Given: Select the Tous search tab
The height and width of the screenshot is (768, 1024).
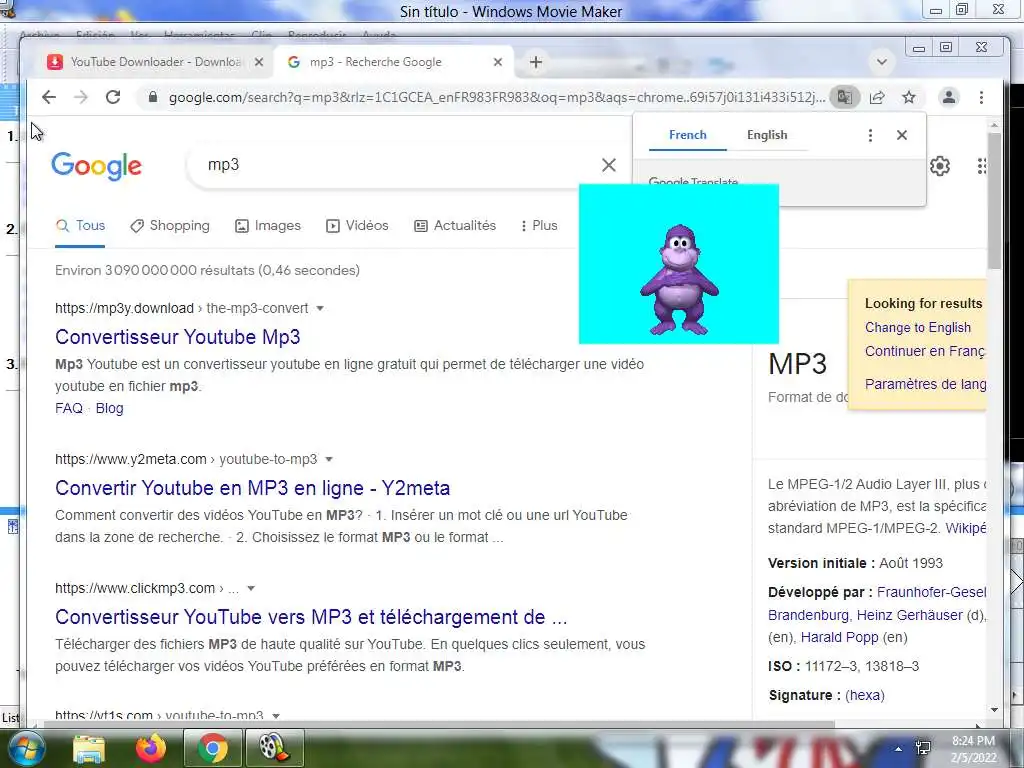Looking at the screenshot, I should coord(80,225).
